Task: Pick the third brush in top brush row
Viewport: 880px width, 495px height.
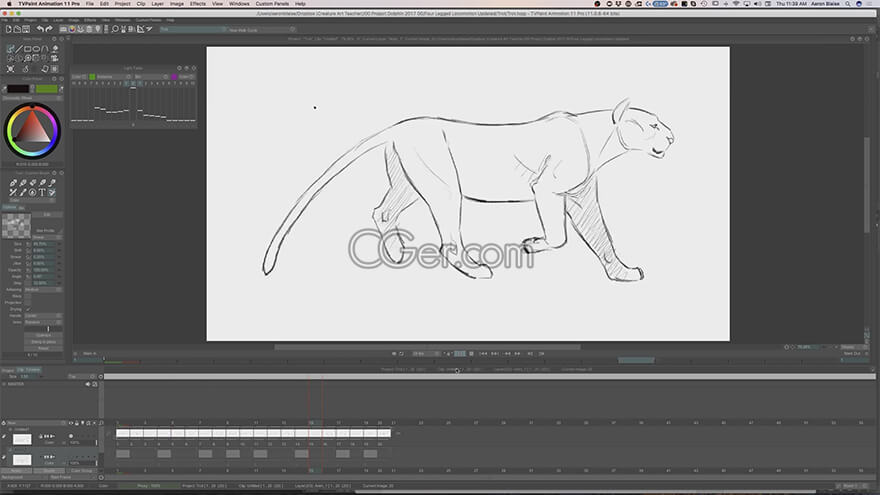Action: (x=33, y=183)
